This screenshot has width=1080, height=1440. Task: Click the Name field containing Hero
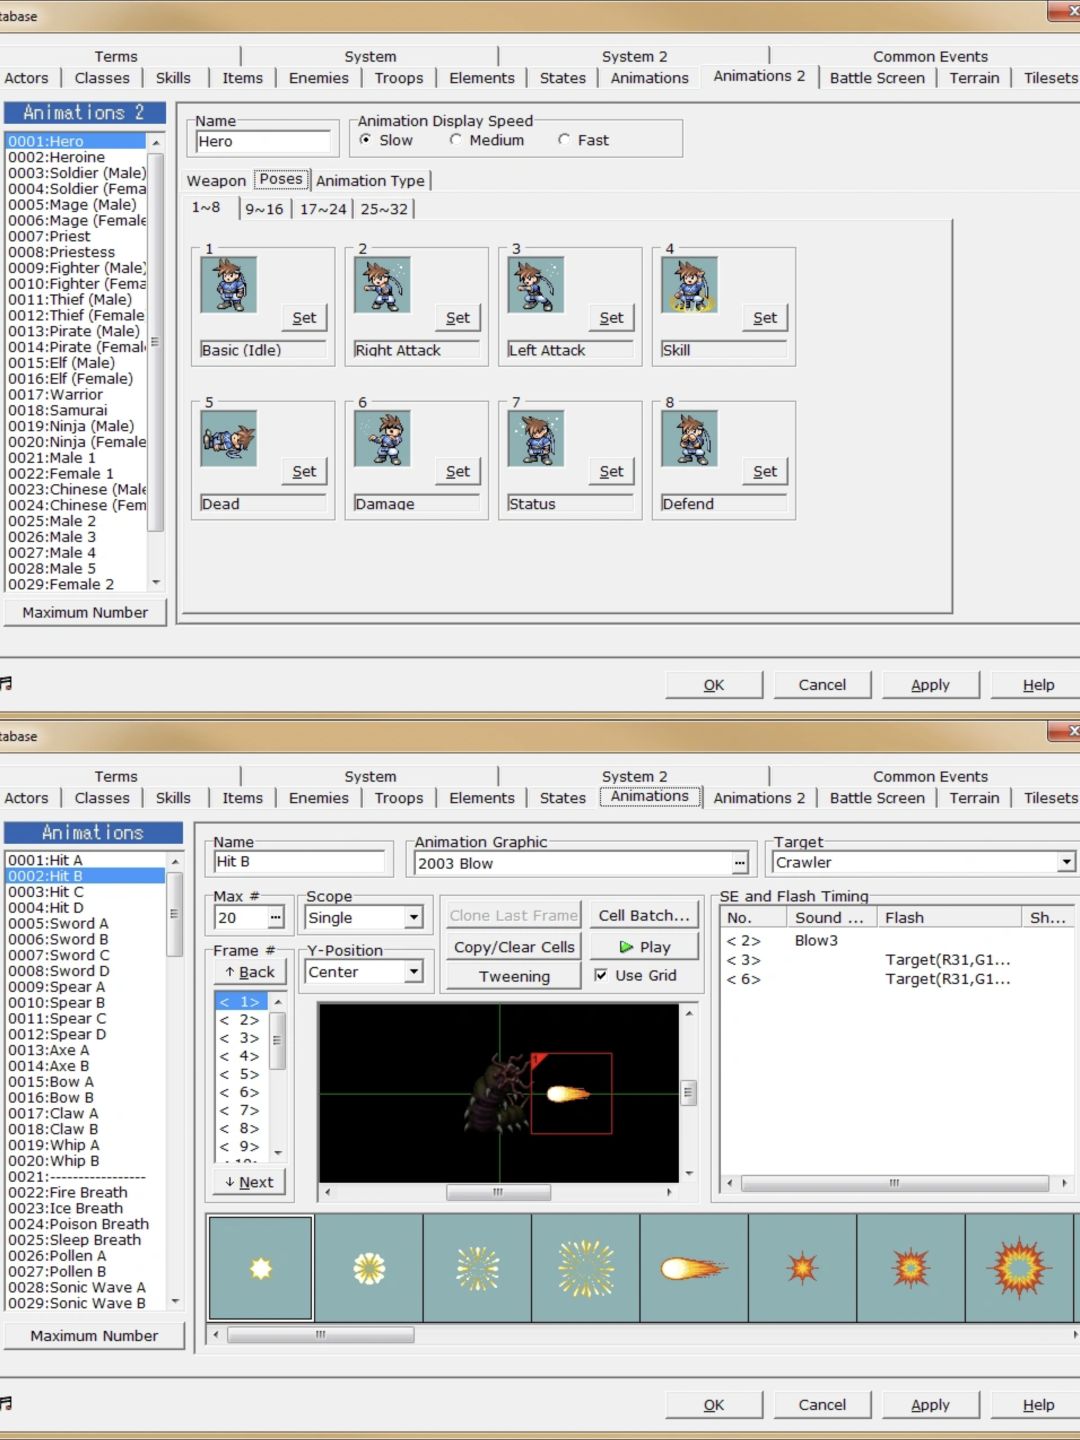(x=263, y=141)
